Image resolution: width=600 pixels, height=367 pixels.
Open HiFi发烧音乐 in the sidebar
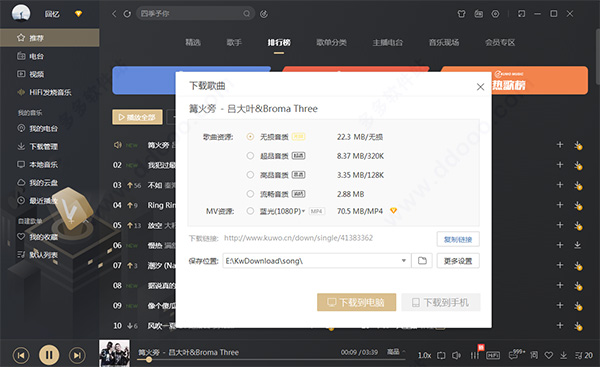pos(50,92)
